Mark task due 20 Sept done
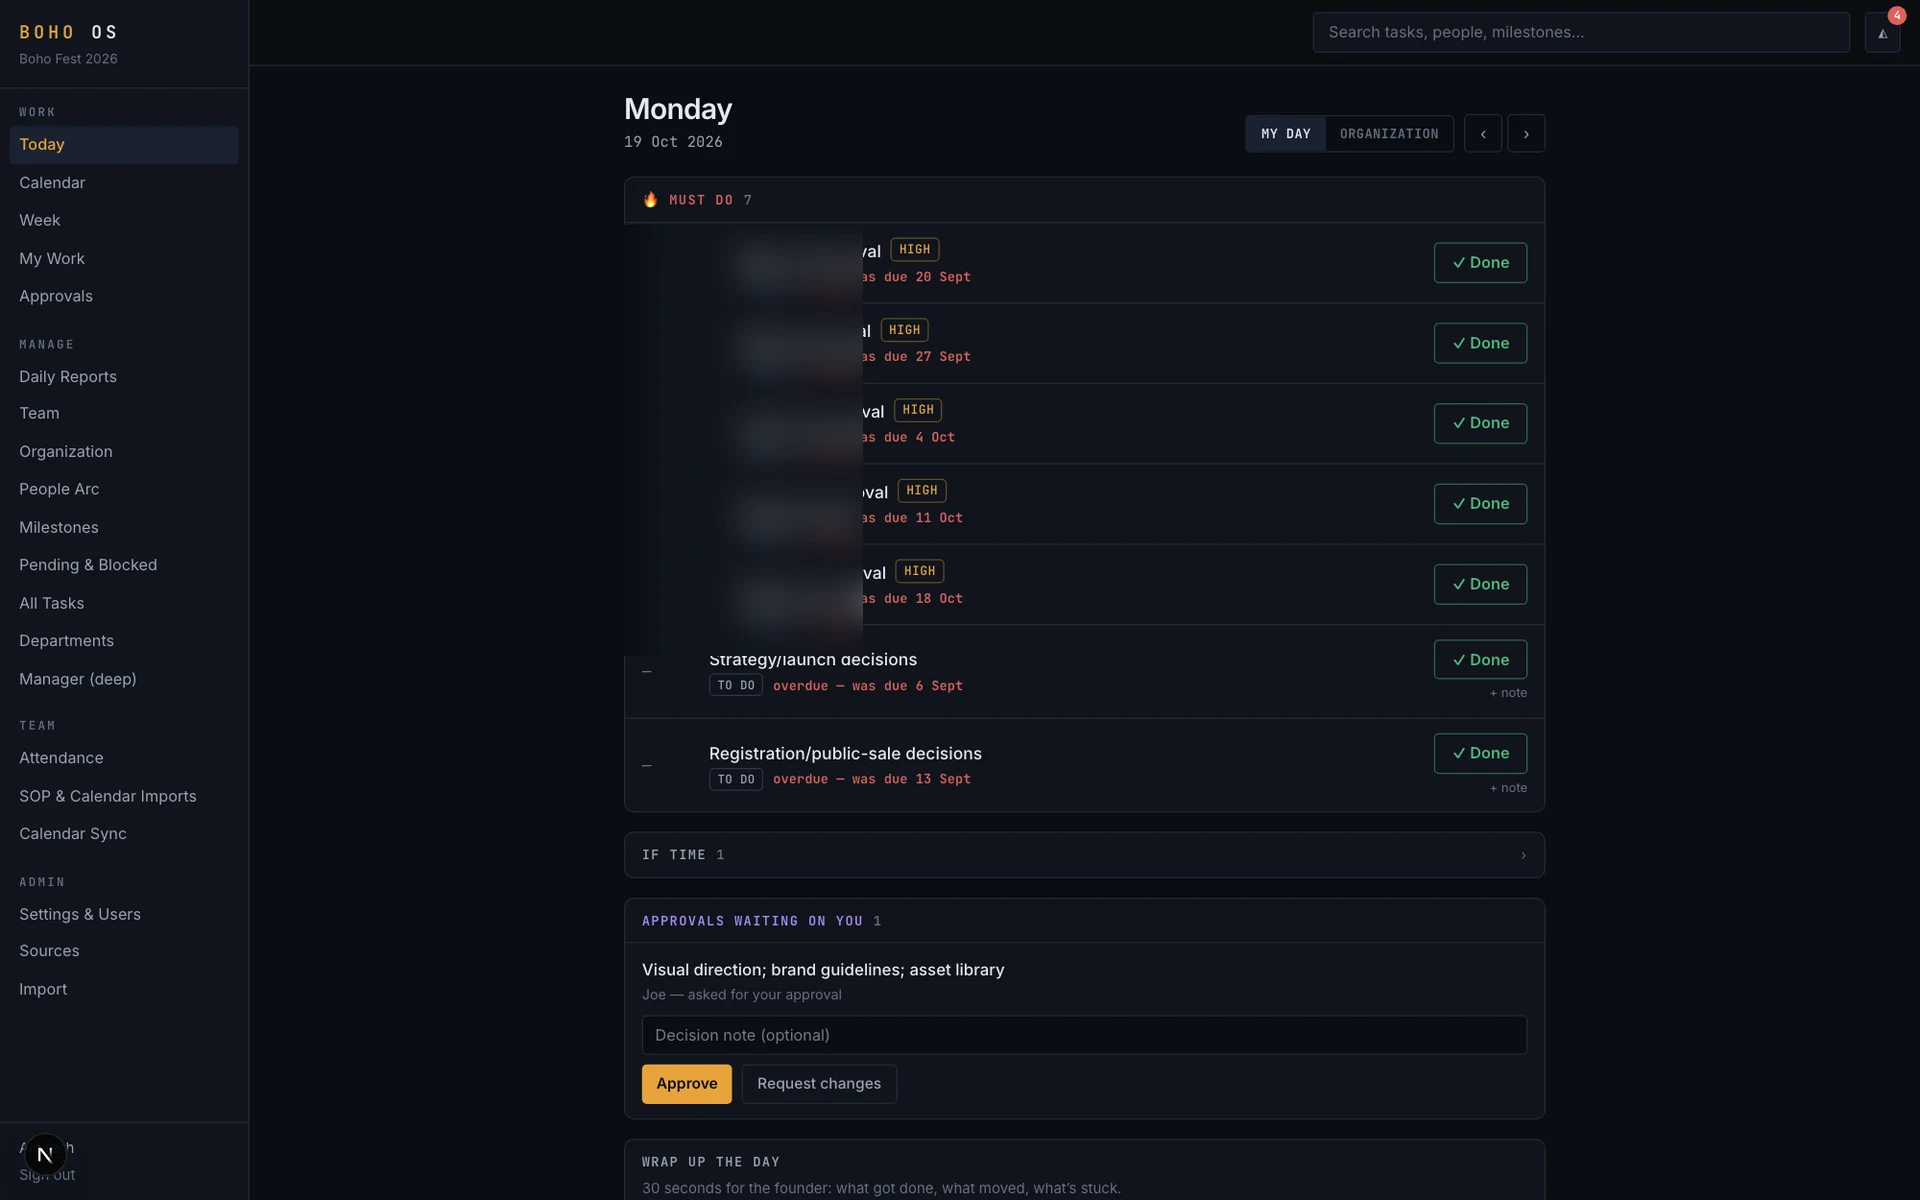The height and width of the screenshot is (1200, 1920). (x=1480, y=263)
